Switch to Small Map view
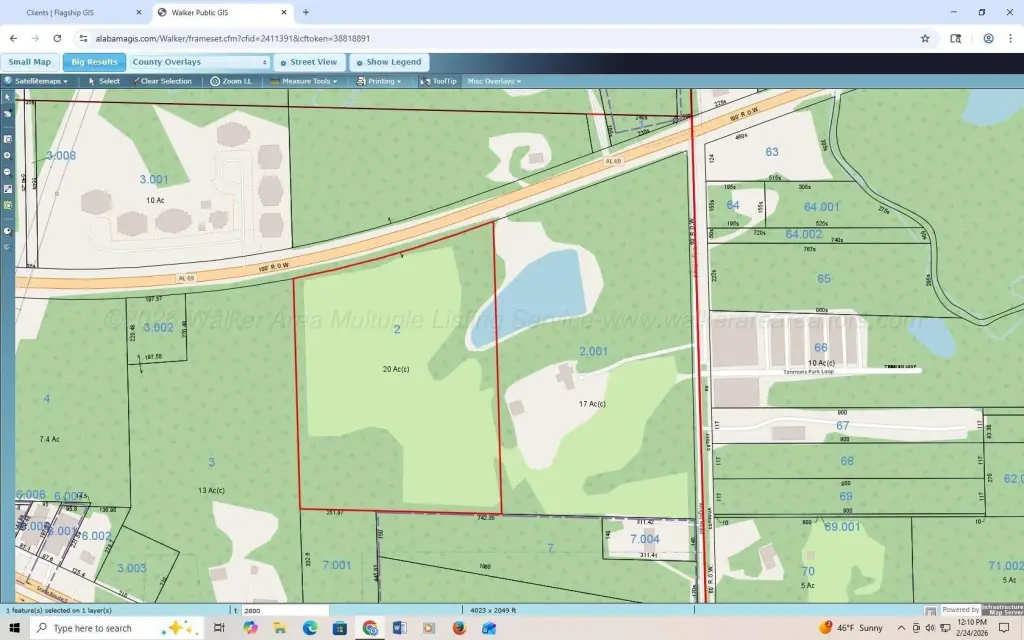This screenshot has width=1024, height=640. [30, 62]
